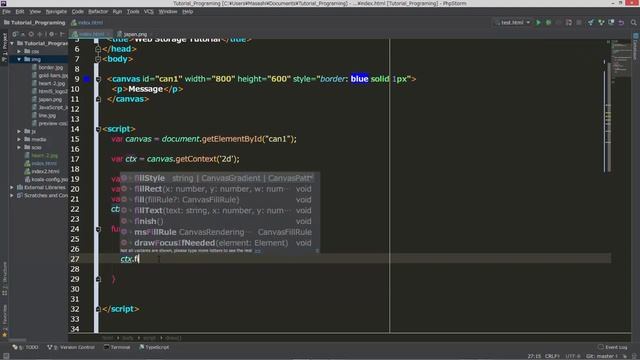The height and width of the screenshot is (360, 640).
Task: Start debugging with the green bug icon
Action: [549, 22]
